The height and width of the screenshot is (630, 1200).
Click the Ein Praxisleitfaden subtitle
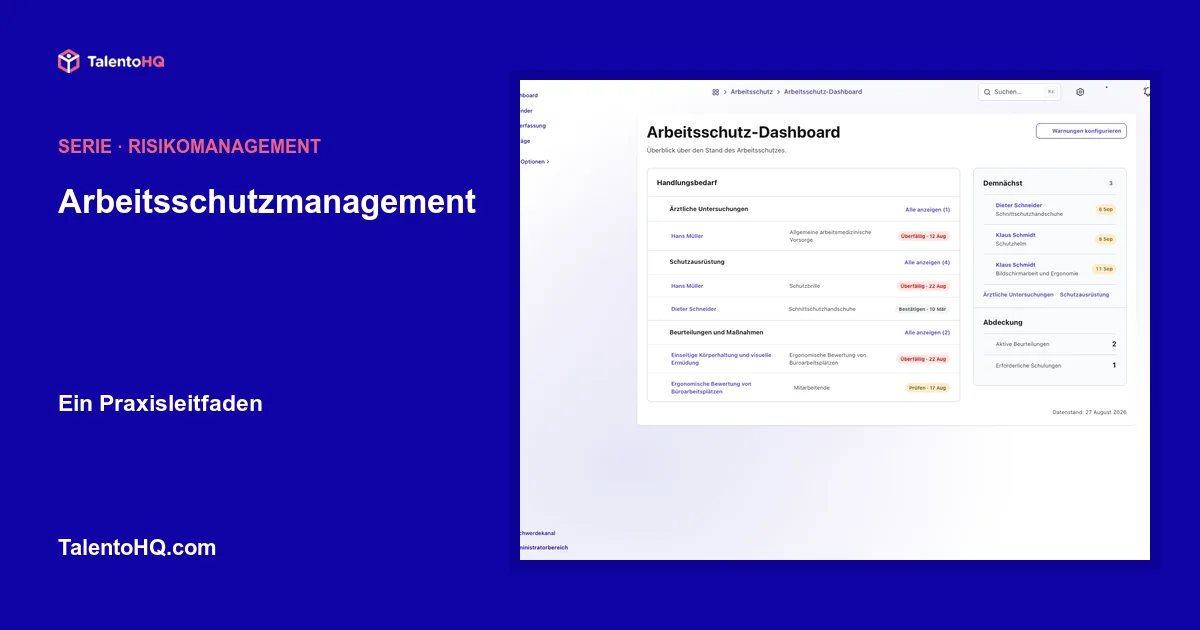click(x=160, y=404)
